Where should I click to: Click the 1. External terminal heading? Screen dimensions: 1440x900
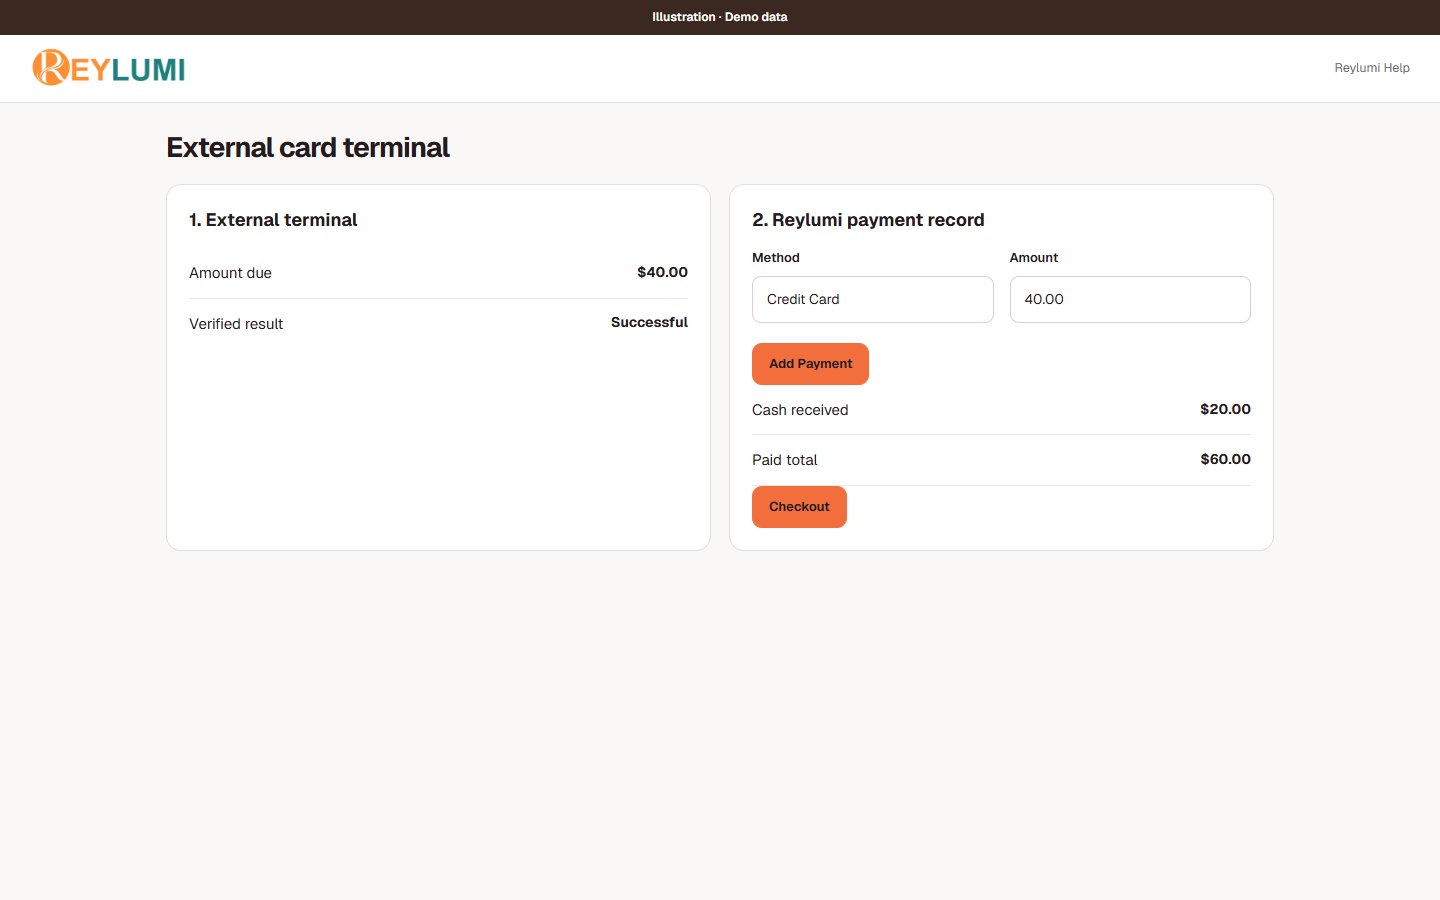[273, 220]
